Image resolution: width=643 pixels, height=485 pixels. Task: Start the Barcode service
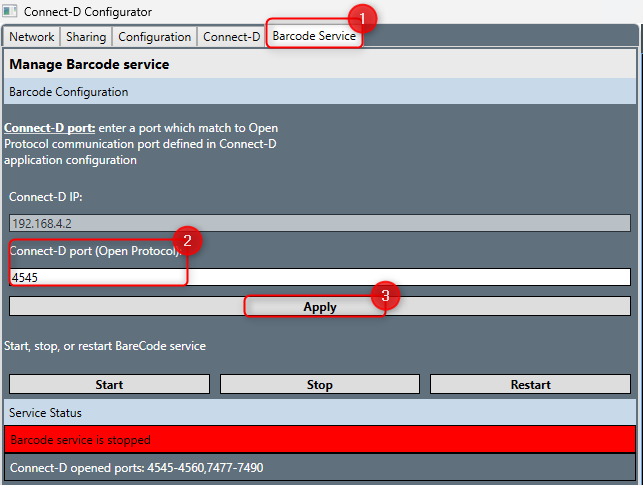tap(109, 384)
